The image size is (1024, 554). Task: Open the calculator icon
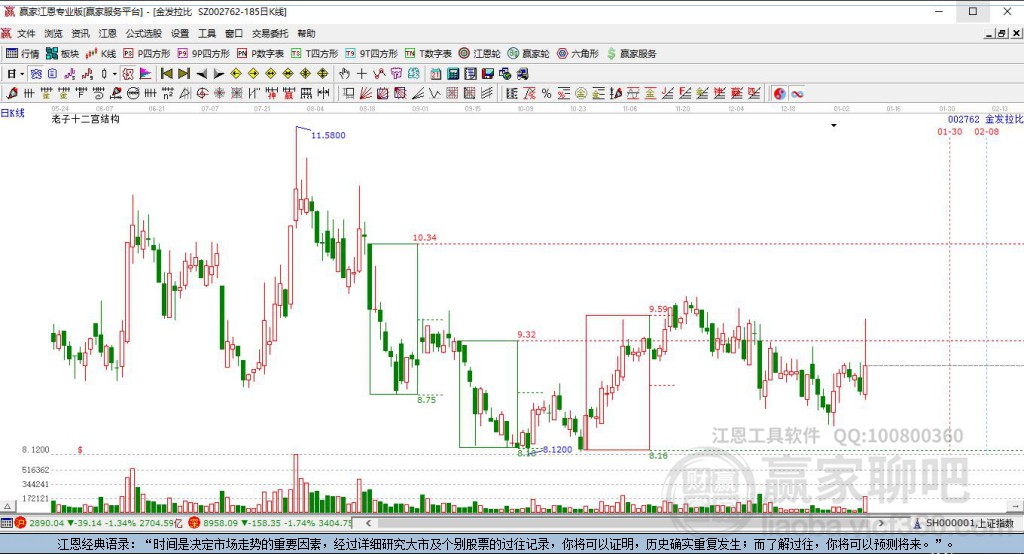pyautogui.click(x=453, y=74)
